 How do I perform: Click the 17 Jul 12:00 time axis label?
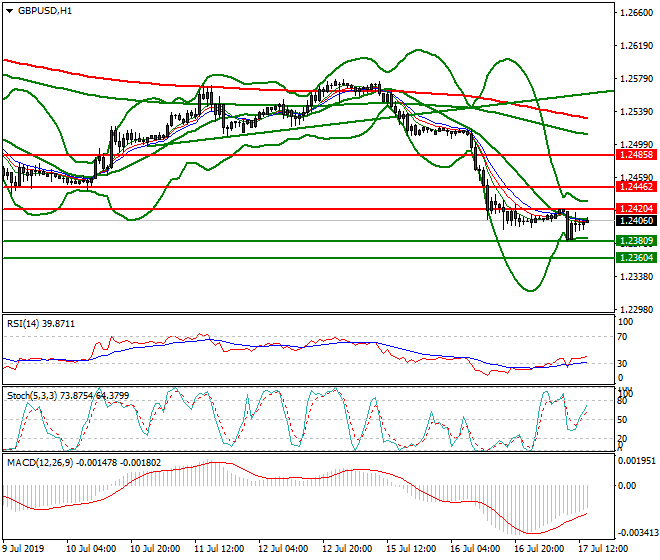pos(603,549)
